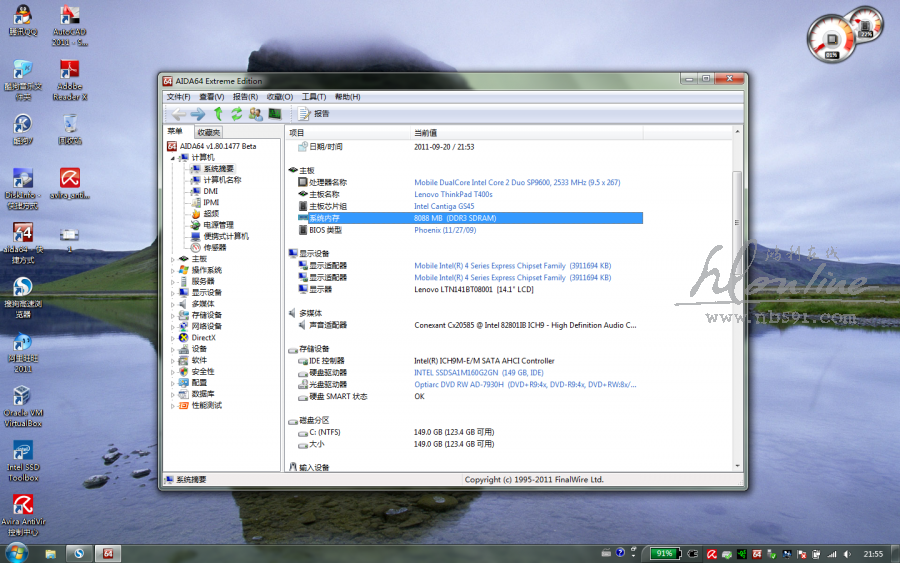Expand the 主板 tree node
This screenshot has height=563, width=900.
pos(173,259)
